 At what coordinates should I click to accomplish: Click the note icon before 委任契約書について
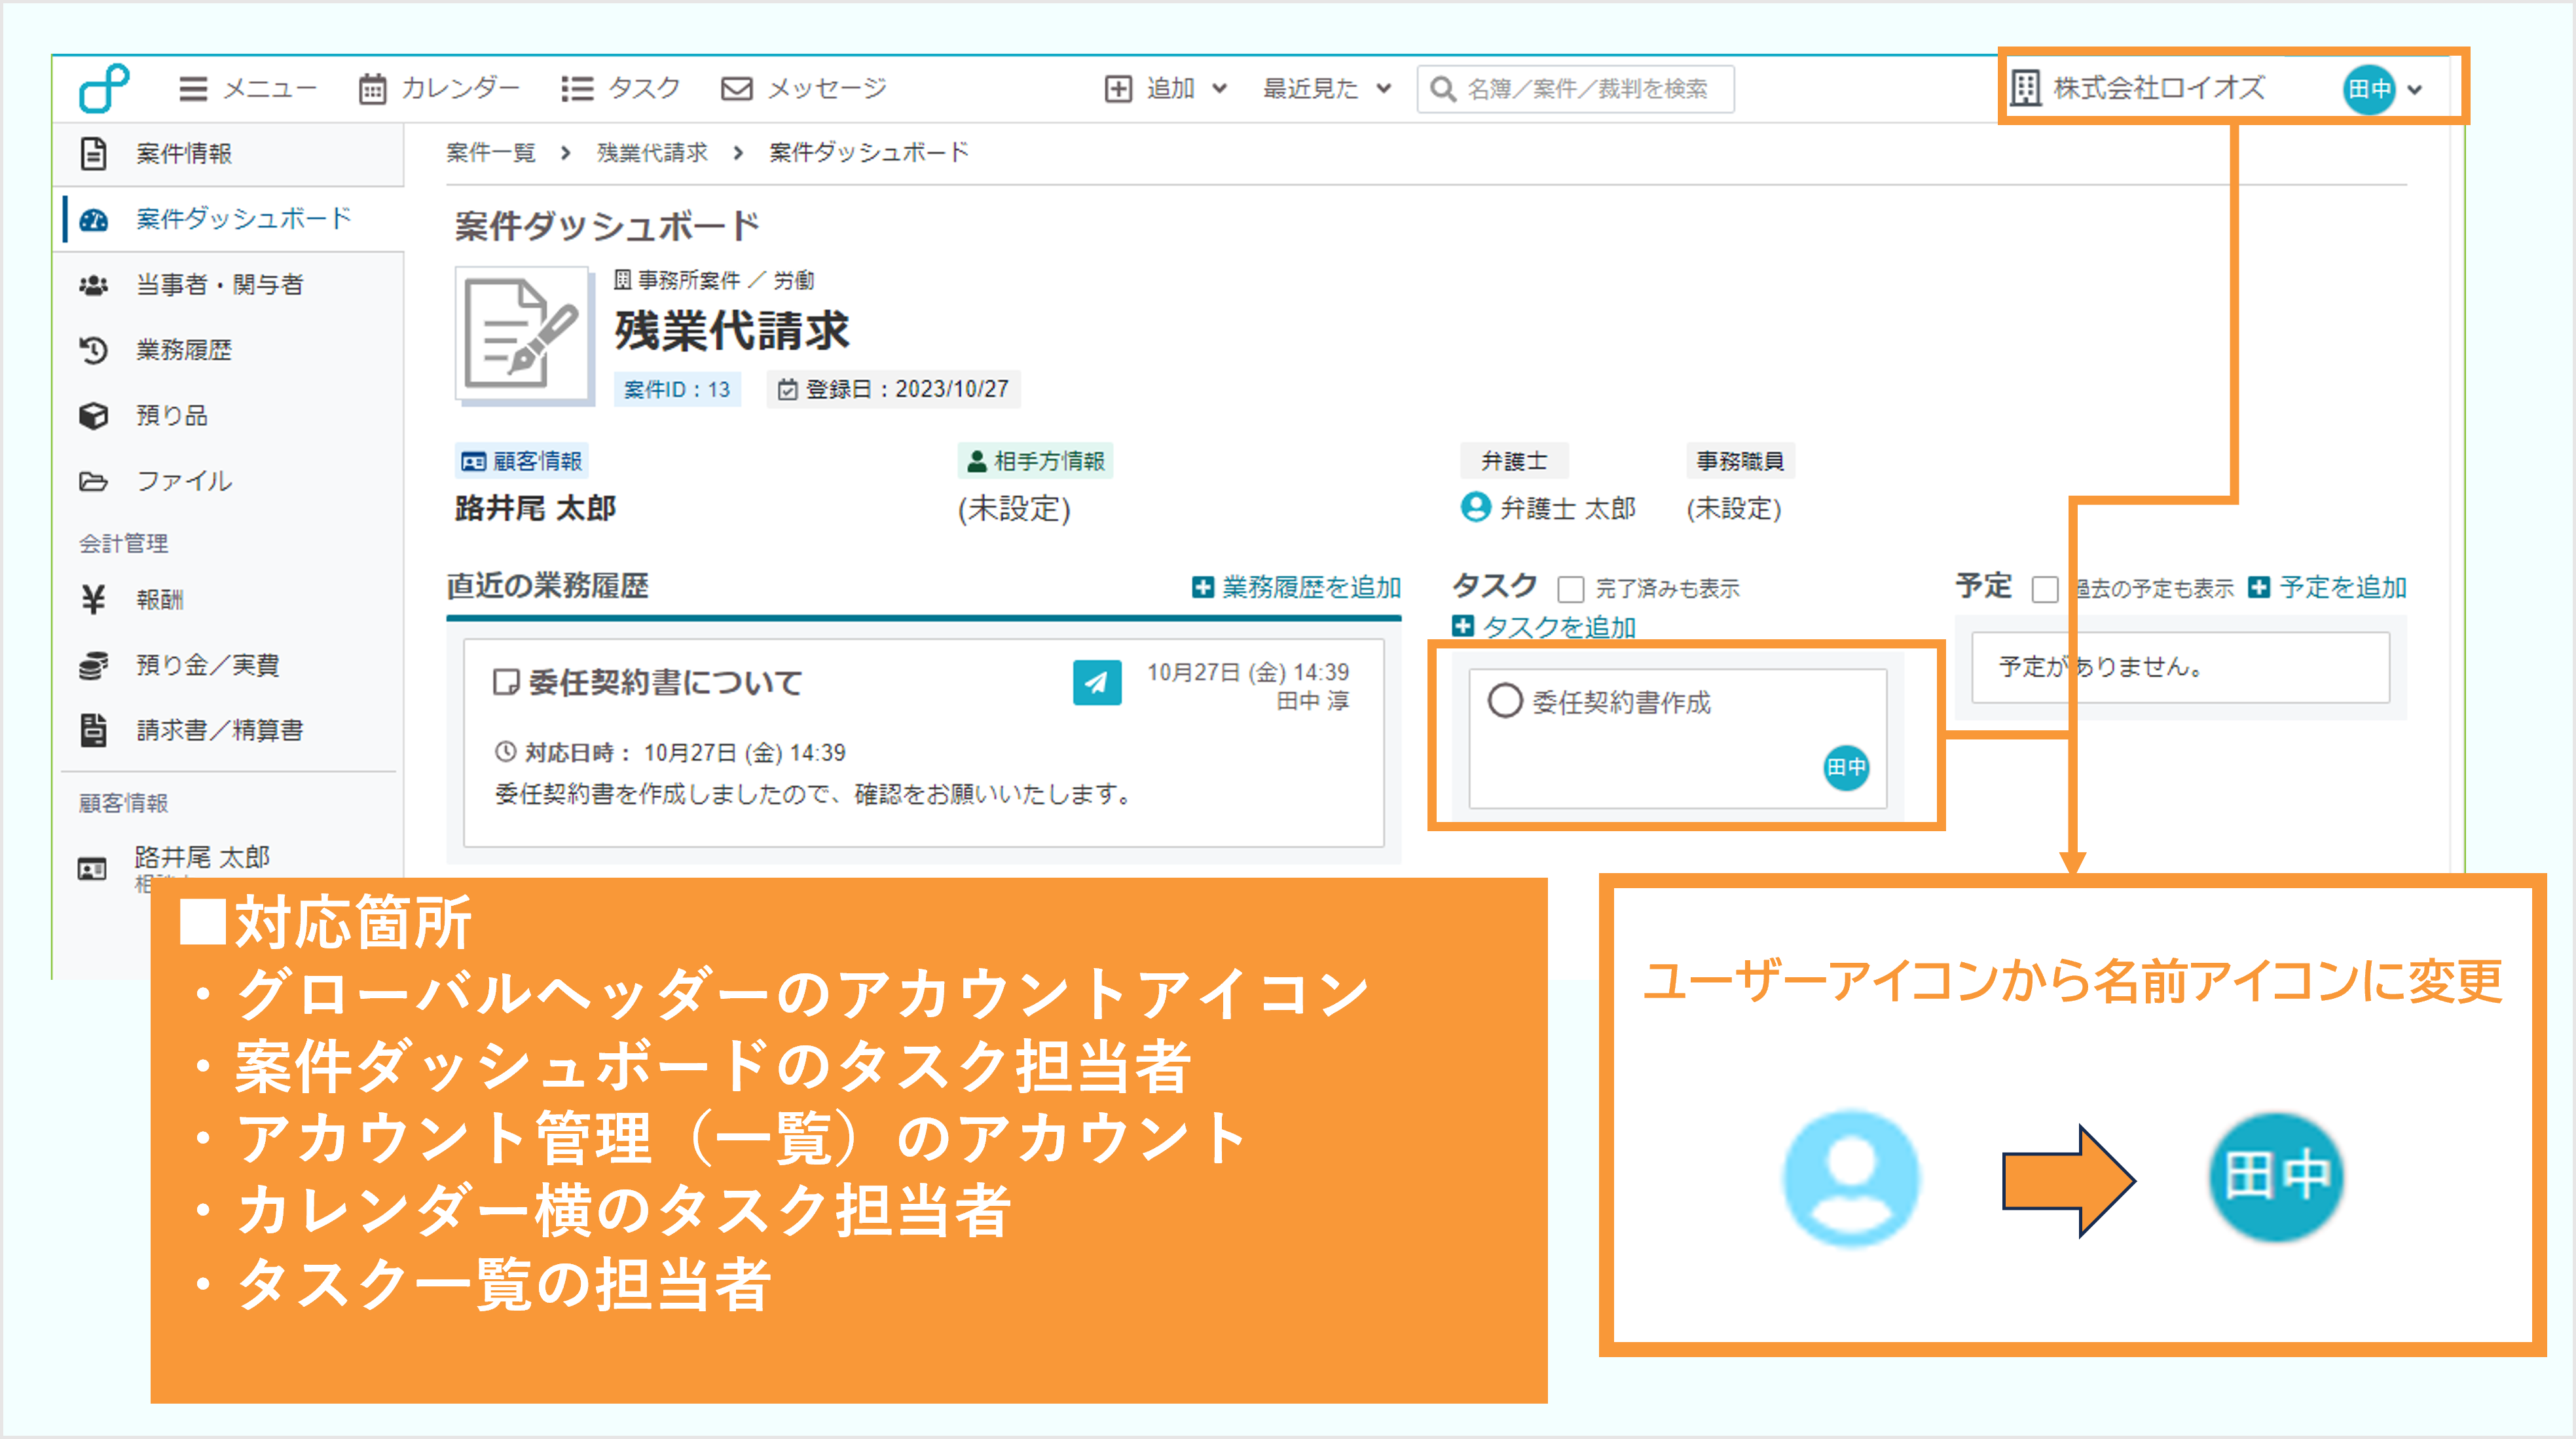point(506,683)
